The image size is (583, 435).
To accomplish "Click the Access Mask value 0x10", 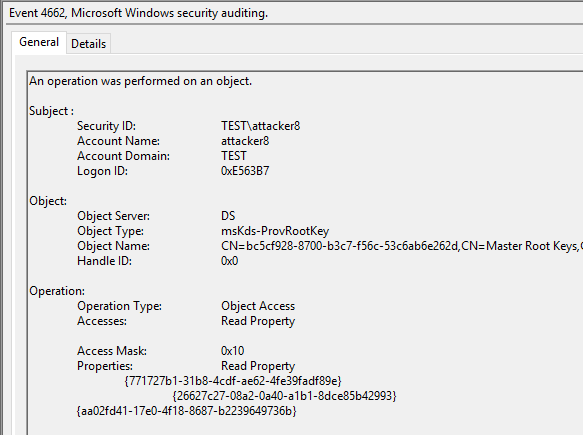I will click(232, 351).
